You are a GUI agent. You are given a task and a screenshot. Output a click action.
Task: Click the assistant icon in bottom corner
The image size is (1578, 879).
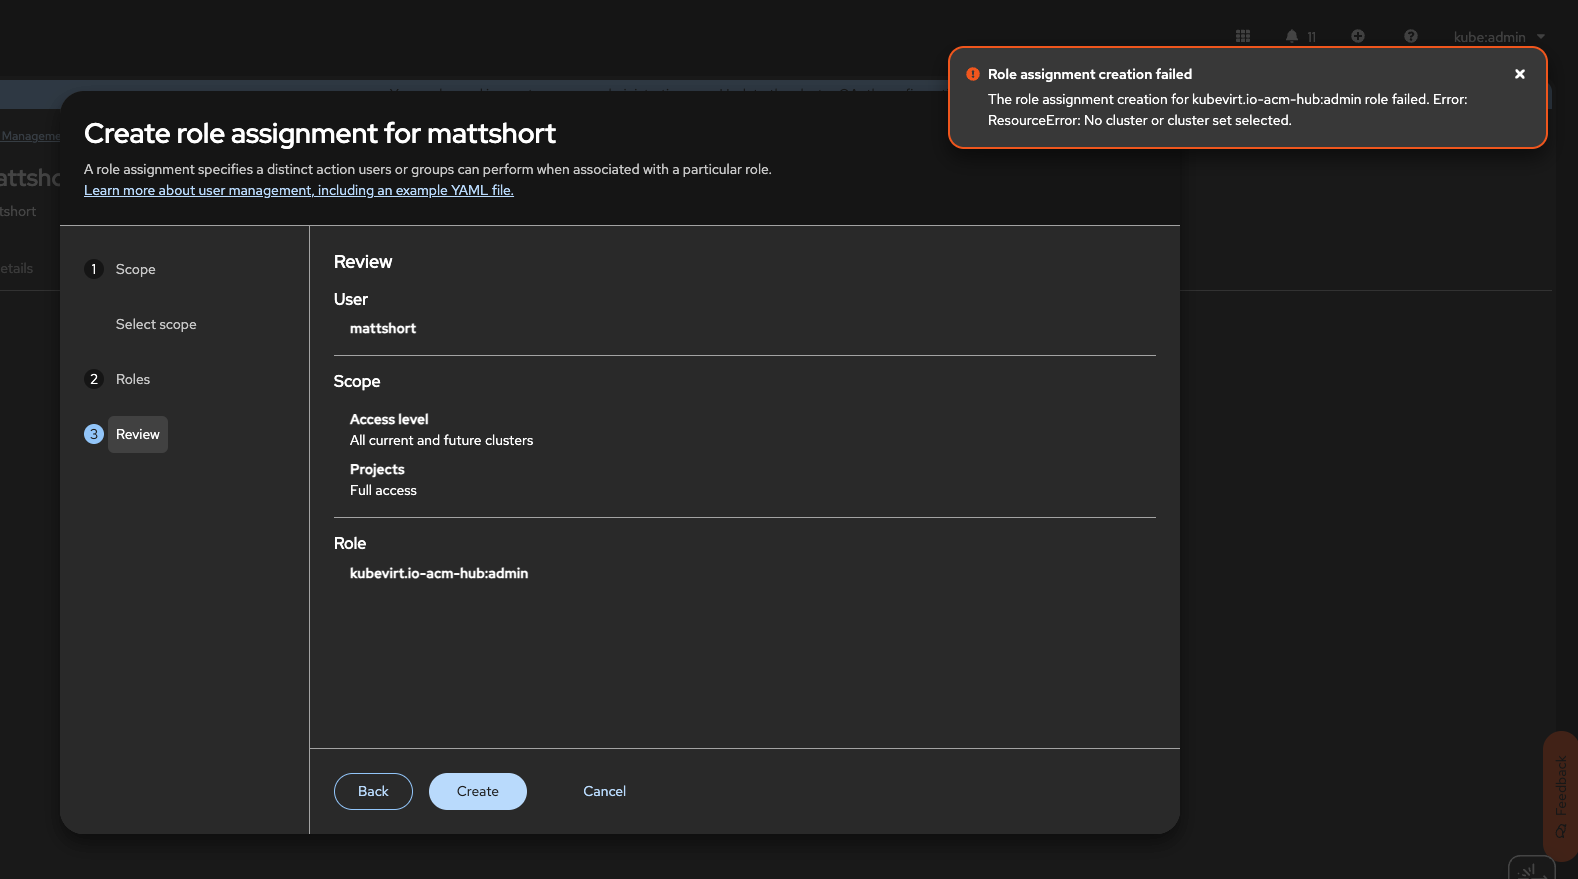[1530, 869]
